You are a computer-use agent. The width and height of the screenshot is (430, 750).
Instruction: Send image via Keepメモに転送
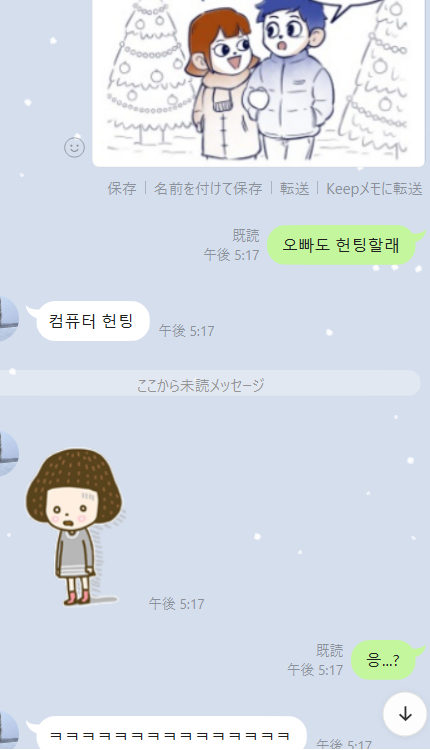click(374, 188)
